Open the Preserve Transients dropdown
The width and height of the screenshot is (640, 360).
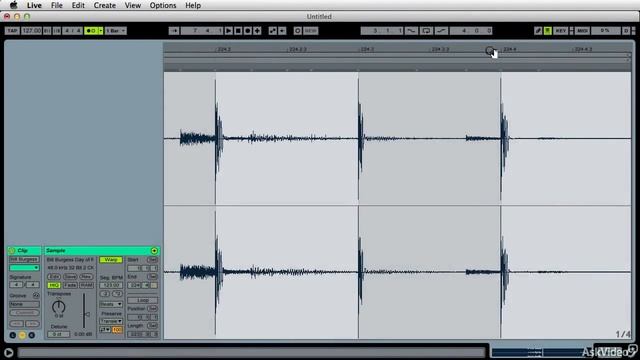tap(111, 321)
